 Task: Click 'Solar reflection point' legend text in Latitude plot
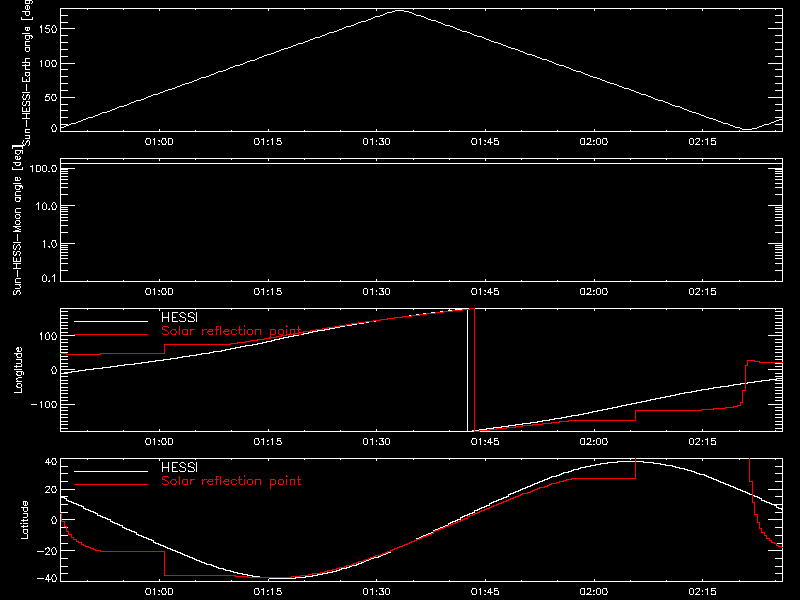click(231, 481)
